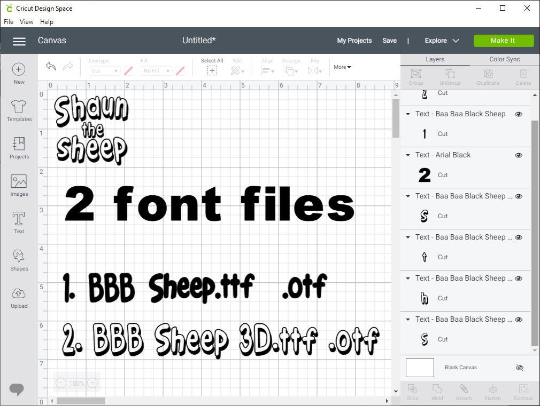The width and height of the screenshot is (540, 406).
Task: Open the Explore machine selector
Action: pyautogui.click(x=442, y=41)
